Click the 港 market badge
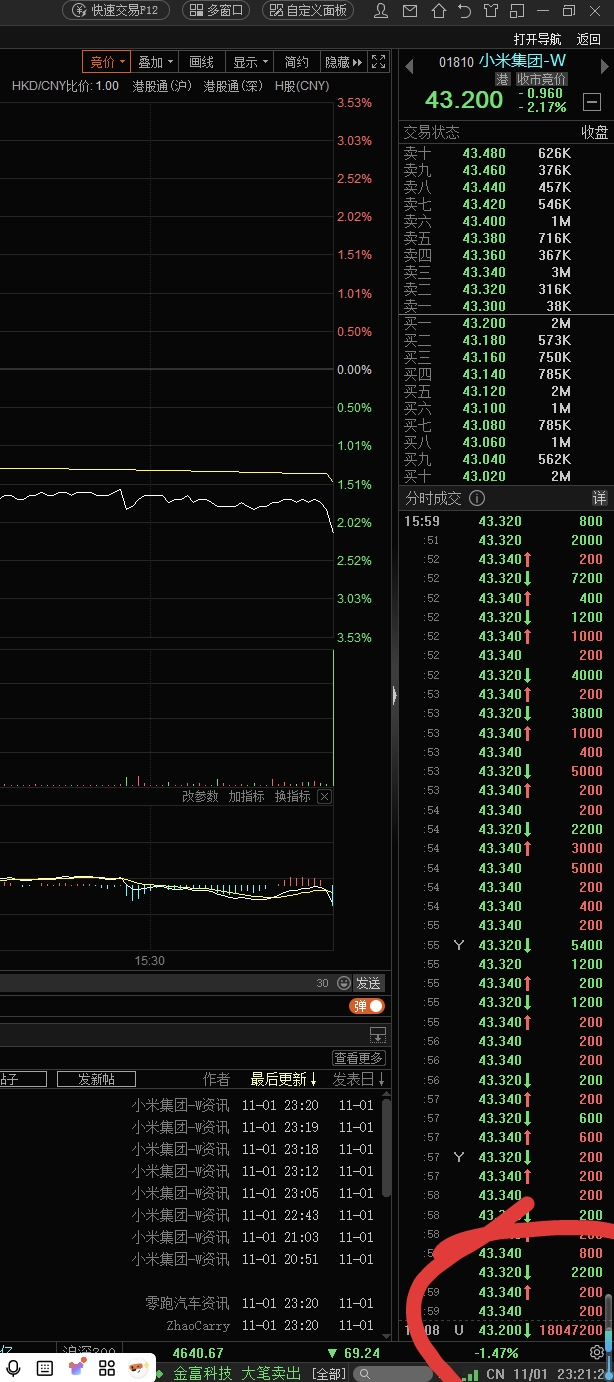This screenshot has width=614, height=1382. 502,79
